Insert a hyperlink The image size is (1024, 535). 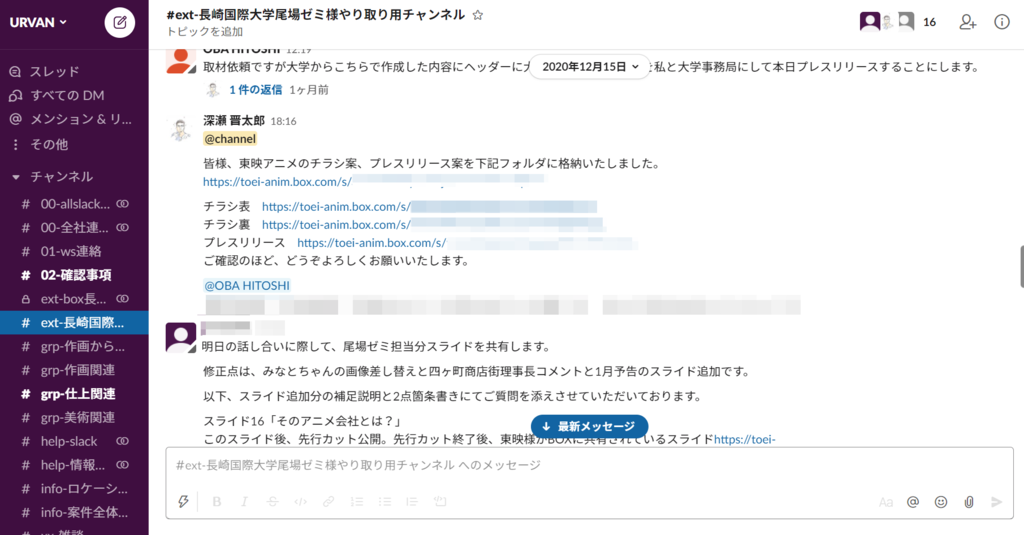(328, 501)
